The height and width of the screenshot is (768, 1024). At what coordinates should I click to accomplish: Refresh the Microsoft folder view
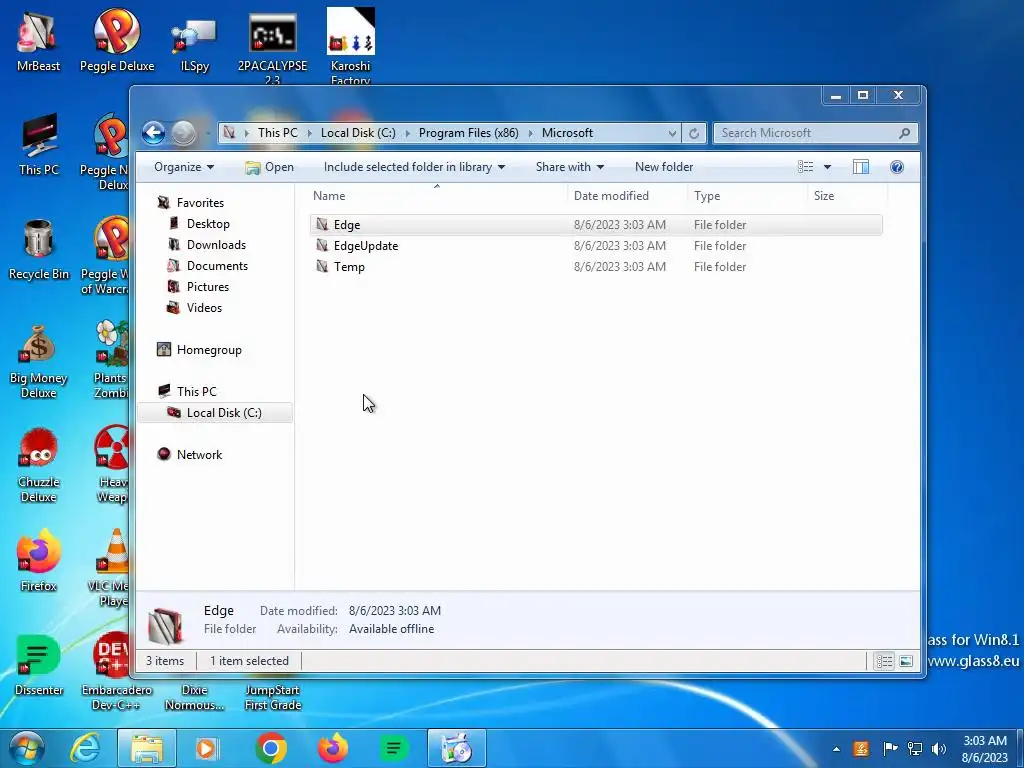(694, 133)
